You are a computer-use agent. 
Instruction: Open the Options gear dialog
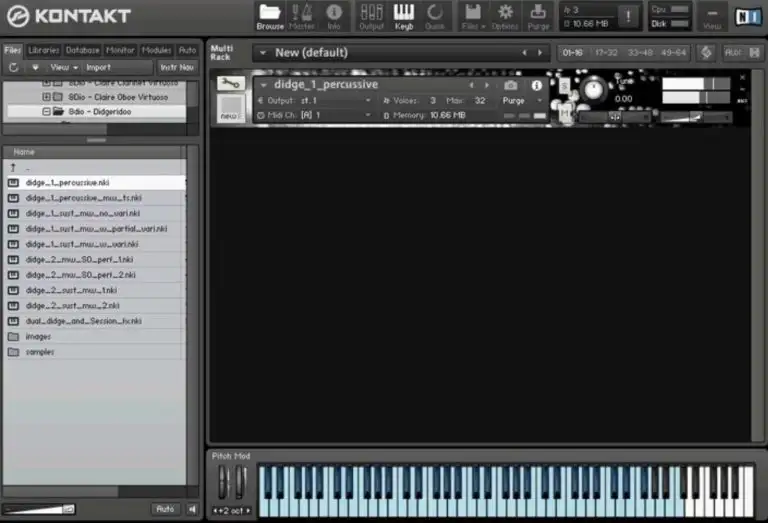coord(505,16)
